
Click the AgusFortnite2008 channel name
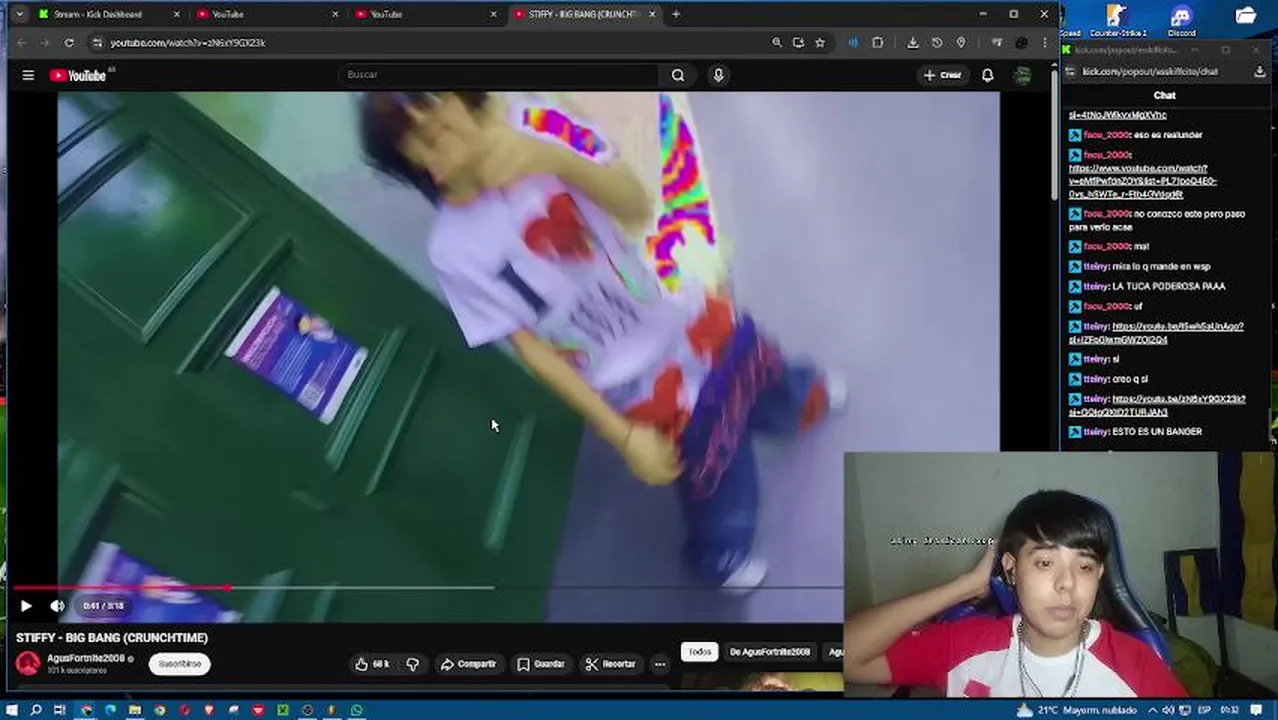coord(86,658)
